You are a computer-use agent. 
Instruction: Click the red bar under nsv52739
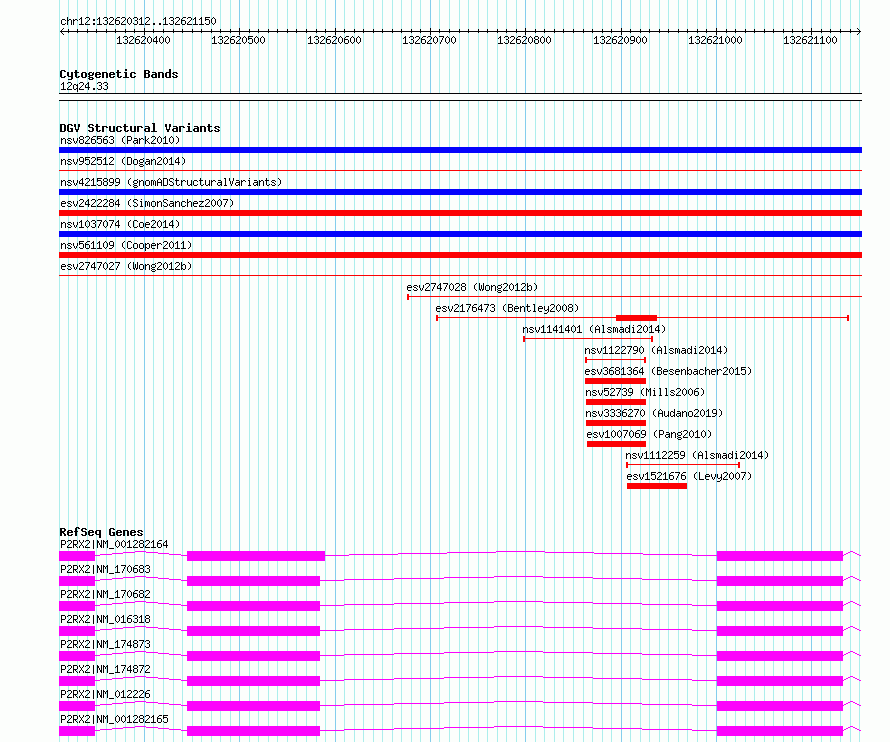[616, 403]
